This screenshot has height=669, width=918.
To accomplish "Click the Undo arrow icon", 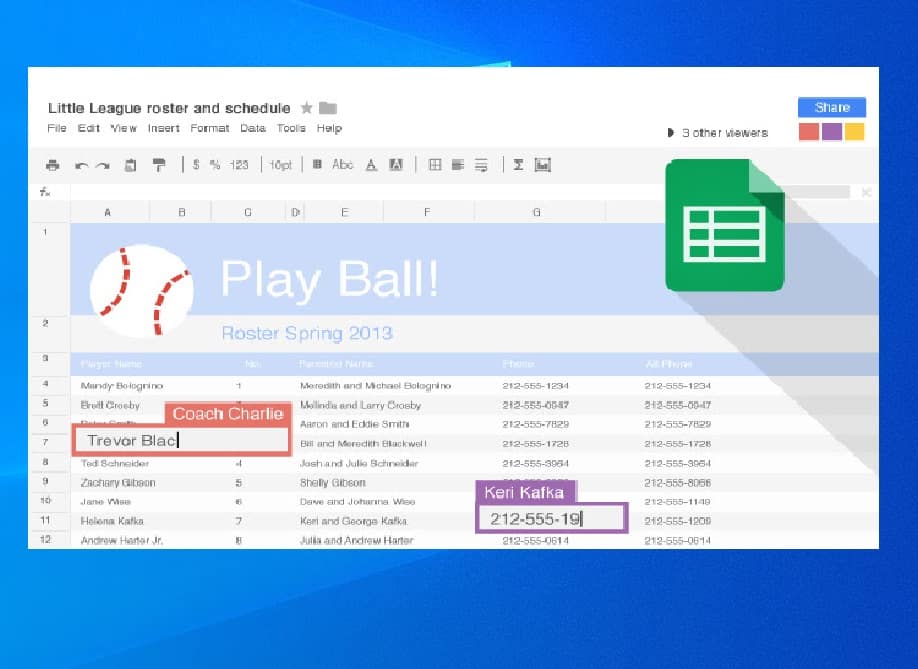I will 81,165.
